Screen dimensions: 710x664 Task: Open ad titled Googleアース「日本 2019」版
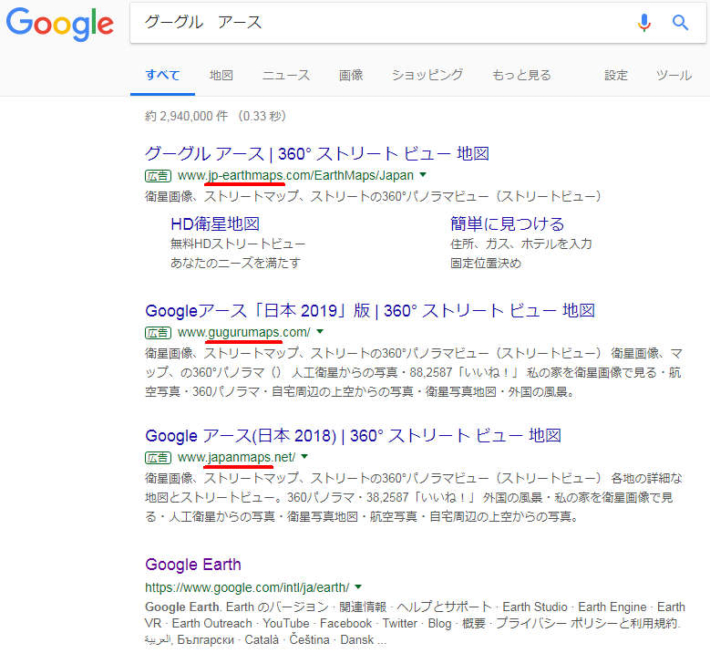[370, 311]
